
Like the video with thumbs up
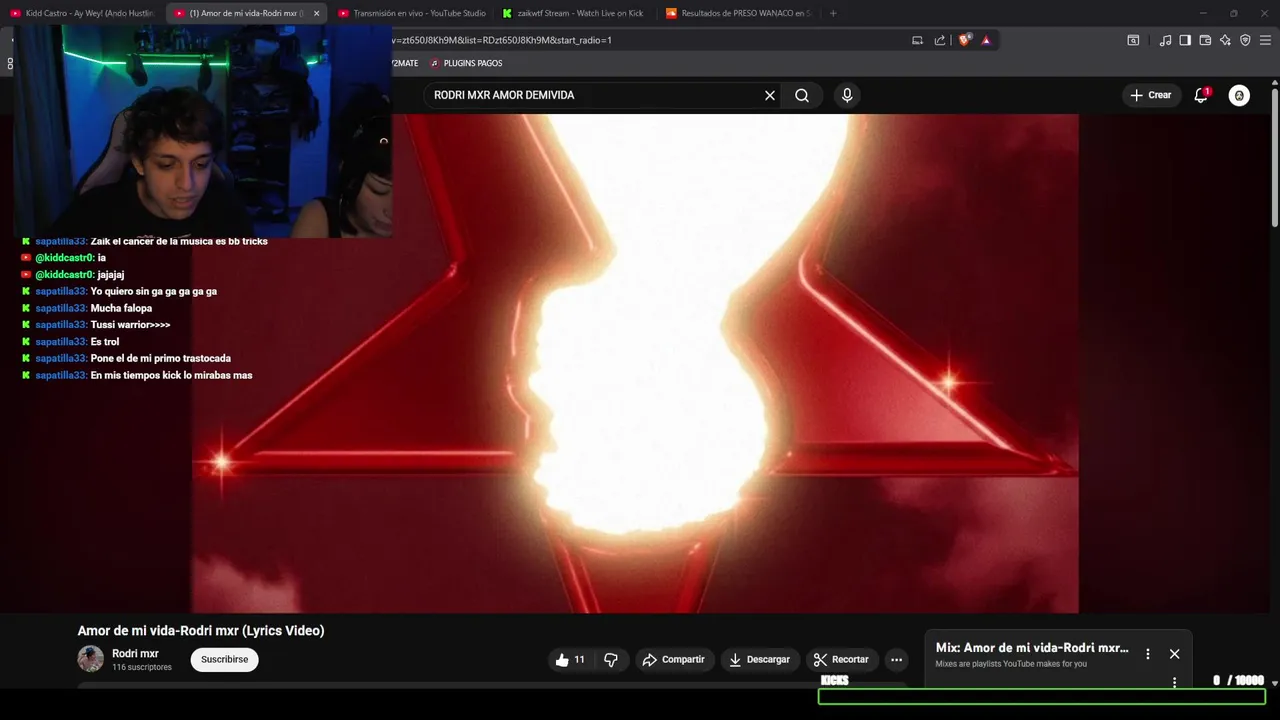click(570, 660)
